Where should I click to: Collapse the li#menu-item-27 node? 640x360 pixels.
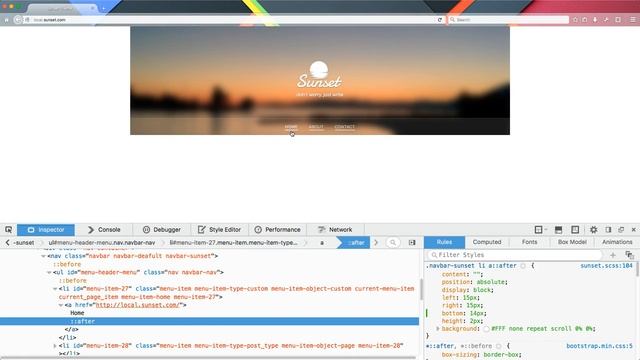pyautogui.click(x=55, y=289)
